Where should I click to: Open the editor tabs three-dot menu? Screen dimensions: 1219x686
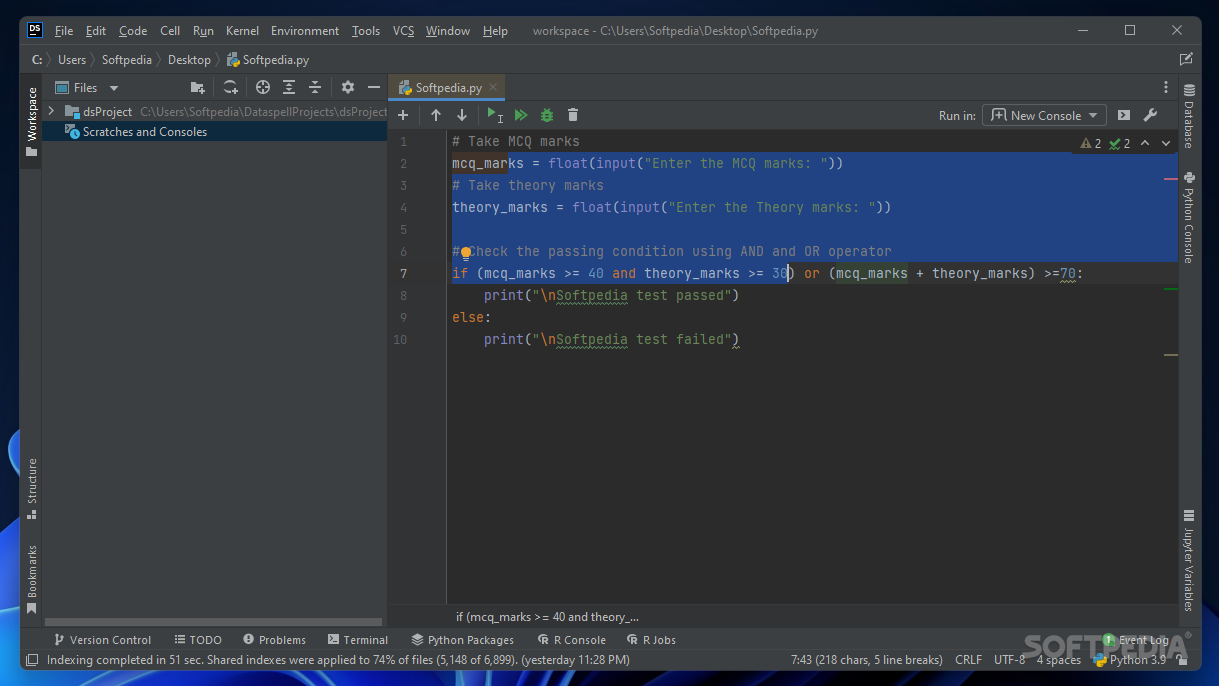click(x=1166, y=88)
